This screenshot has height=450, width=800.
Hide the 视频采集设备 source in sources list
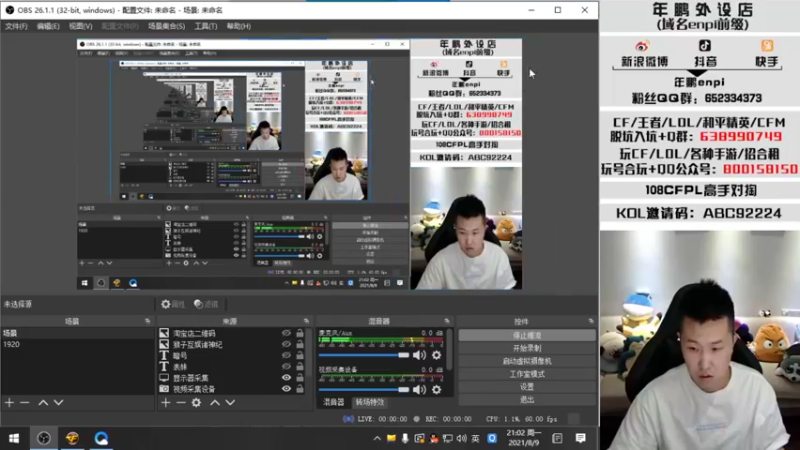(286, 389)
